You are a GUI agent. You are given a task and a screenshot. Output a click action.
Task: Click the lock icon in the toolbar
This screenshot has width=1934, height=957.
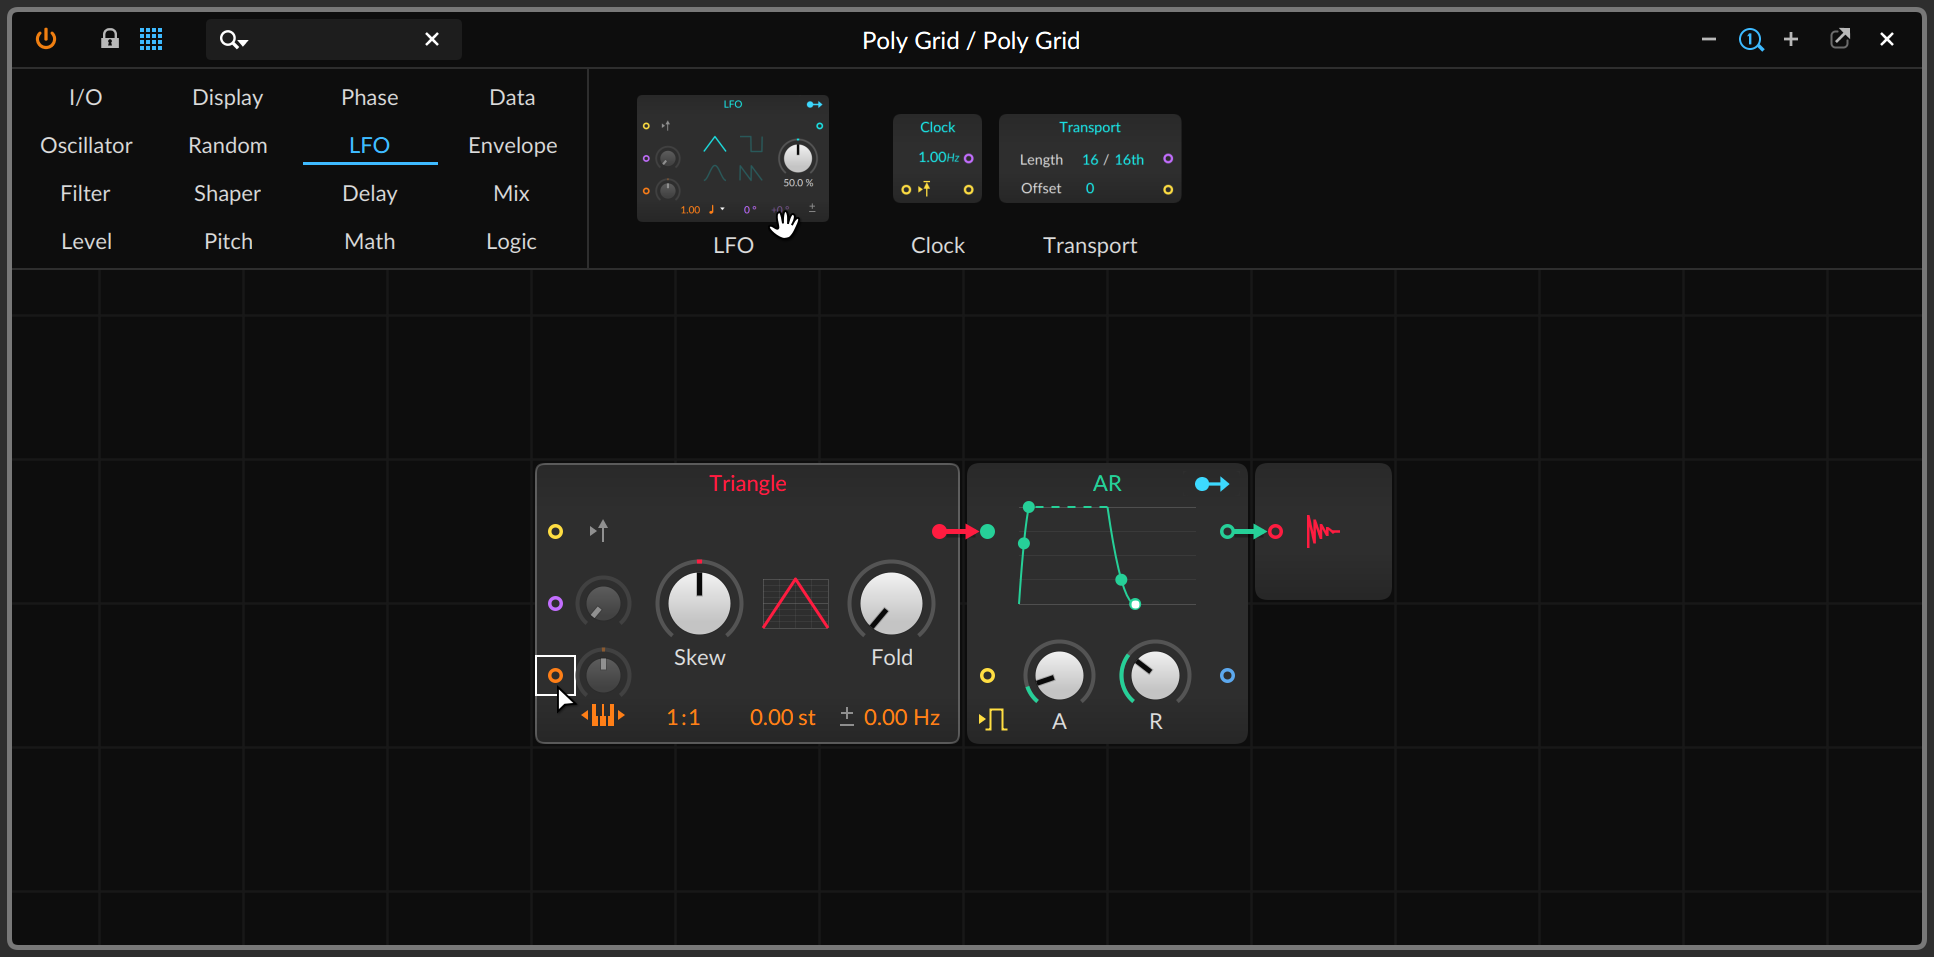[109, 39]
